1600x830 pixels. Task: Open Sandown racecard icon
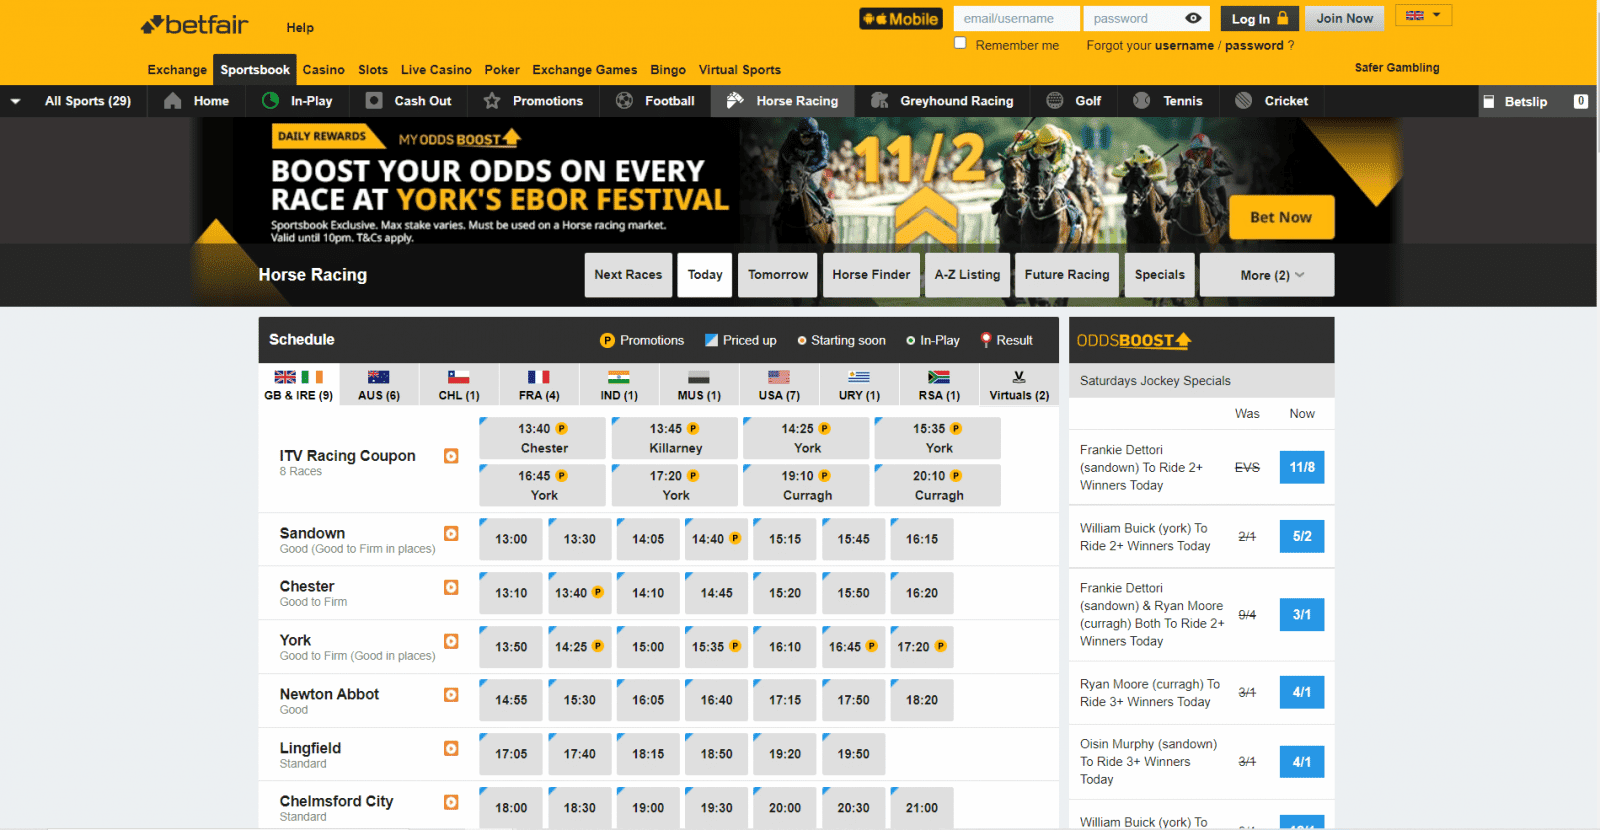(x=451, y=534)
